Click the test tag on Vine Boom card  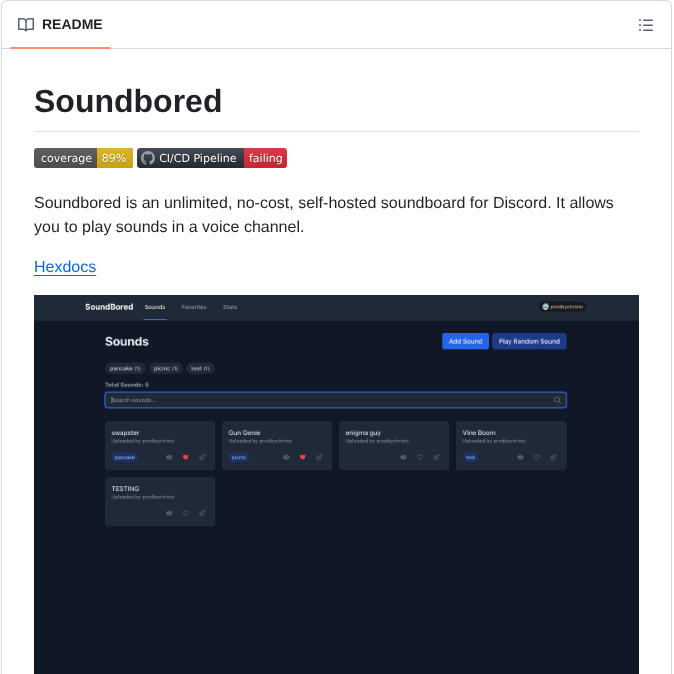pos(470,457)
